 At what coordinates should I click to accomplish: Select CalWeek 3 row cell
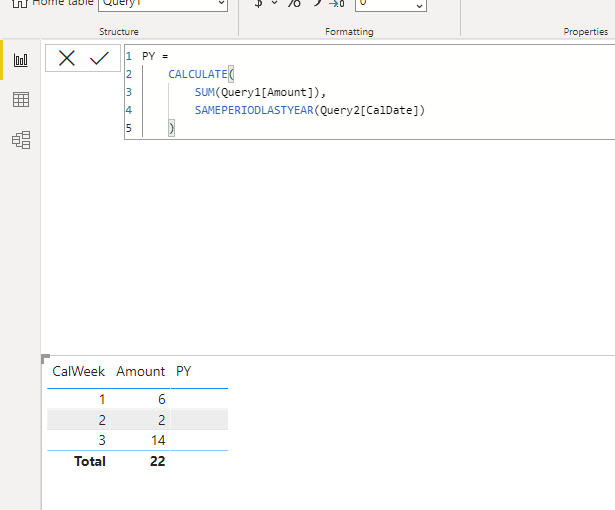tap(102, 440)
